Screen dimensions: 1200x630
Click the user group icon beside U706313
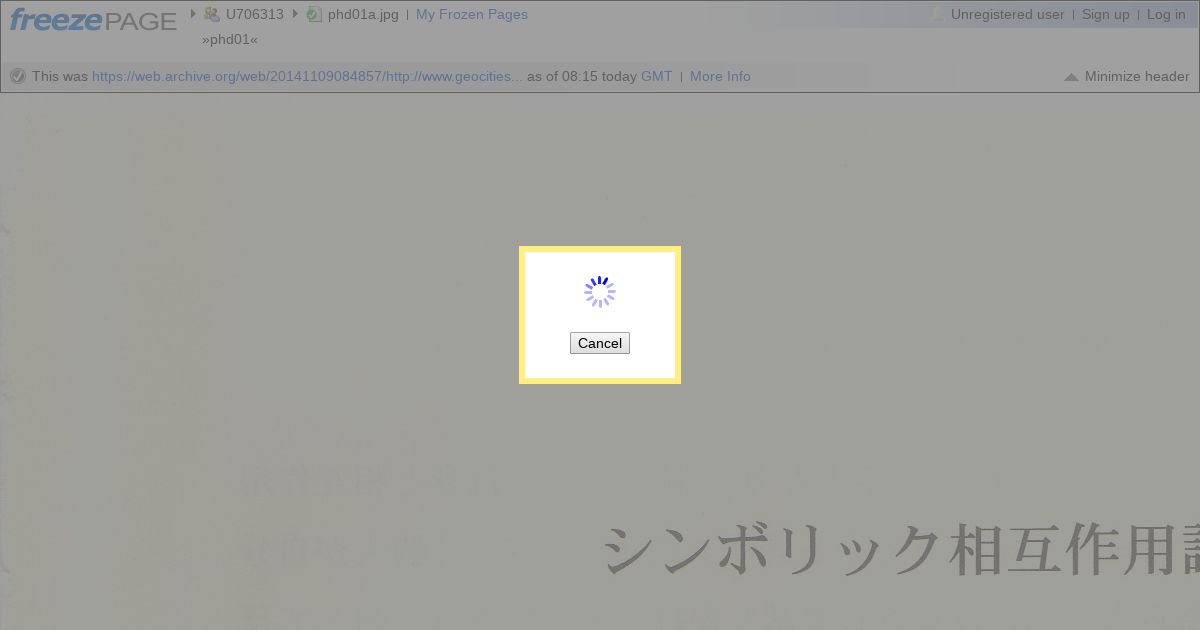(x=211, y=14)
